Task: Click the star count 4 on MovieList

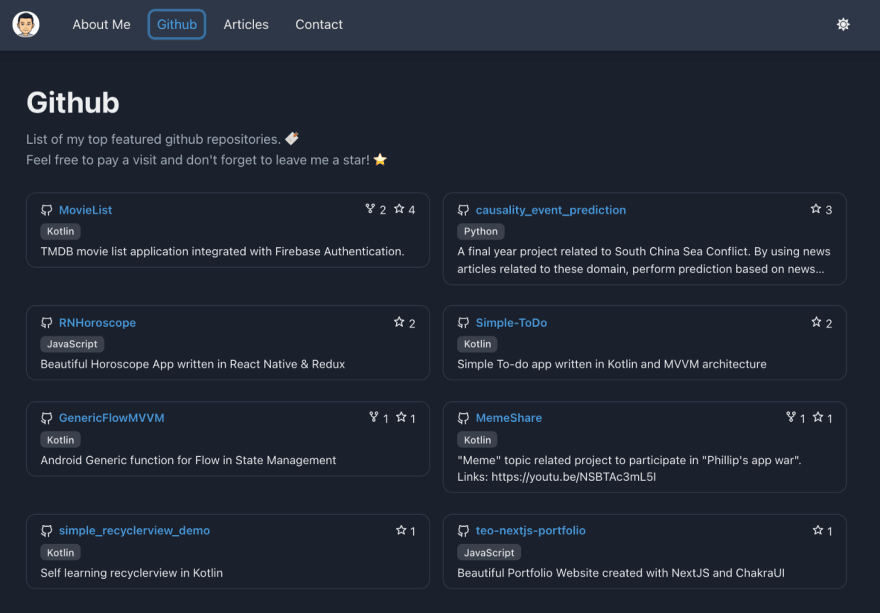Action: point(411,210)
